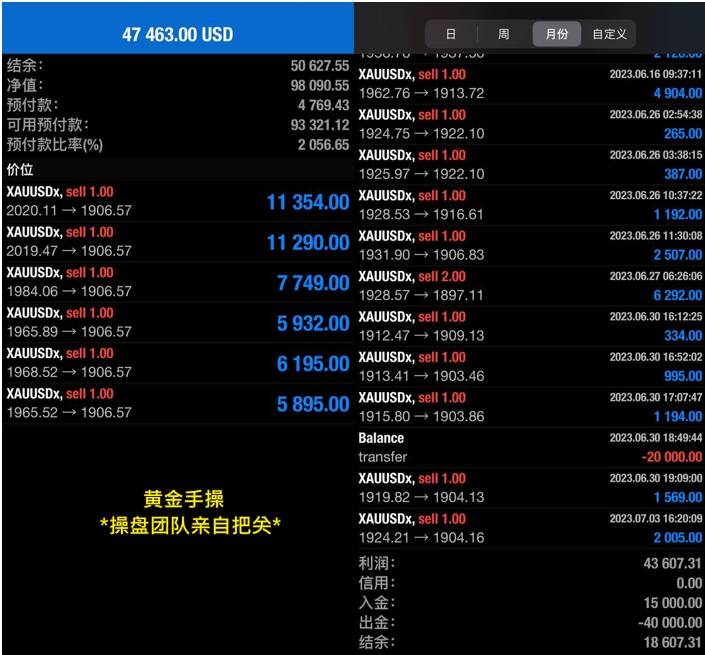Click the history 结余 value 18 607.31

click(672, 643)
